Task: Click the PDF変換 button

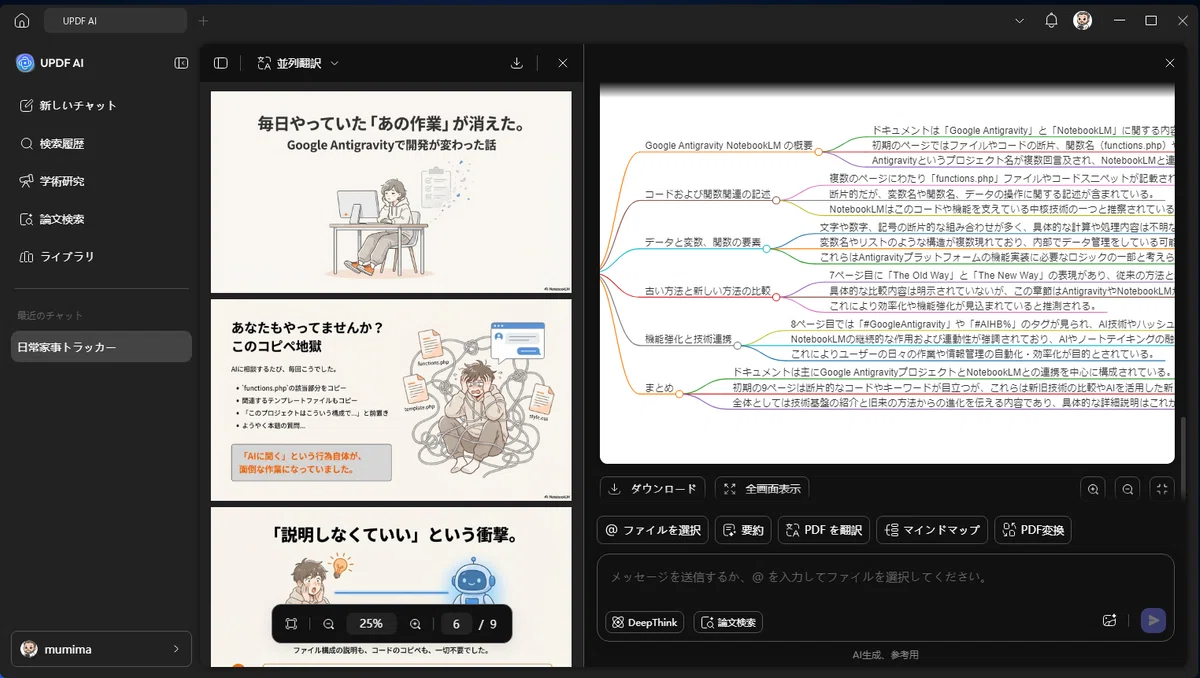Action: tap(1033, 530)
